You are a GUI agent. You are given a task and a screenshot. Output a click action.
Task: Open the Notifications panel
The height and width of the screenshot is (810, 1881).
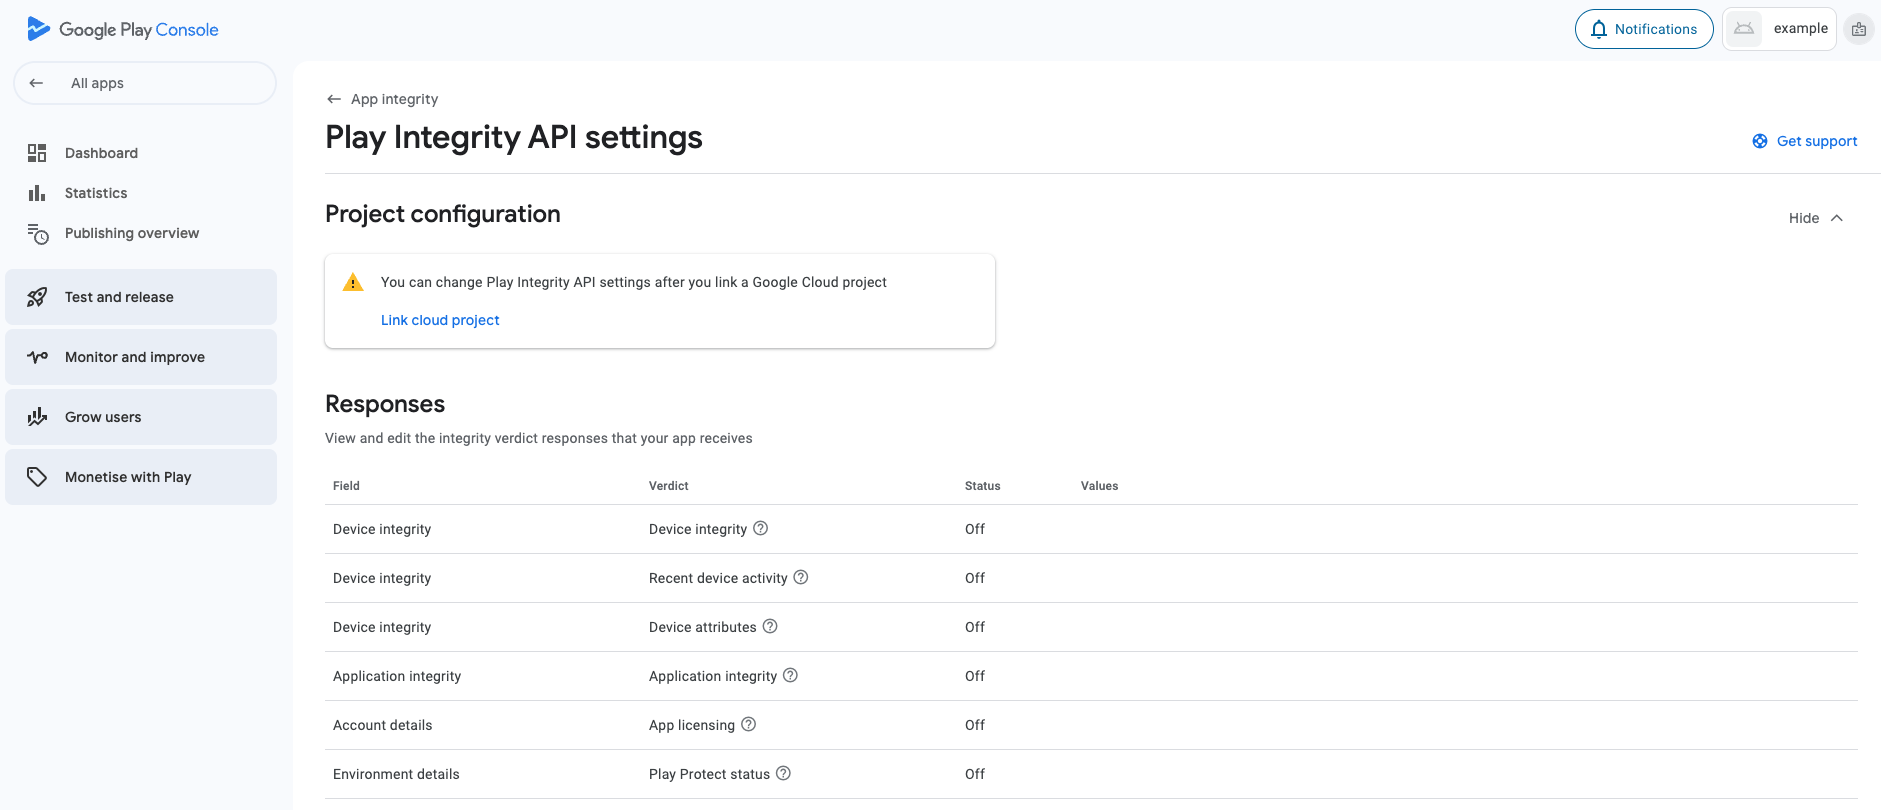point(1643,29)
